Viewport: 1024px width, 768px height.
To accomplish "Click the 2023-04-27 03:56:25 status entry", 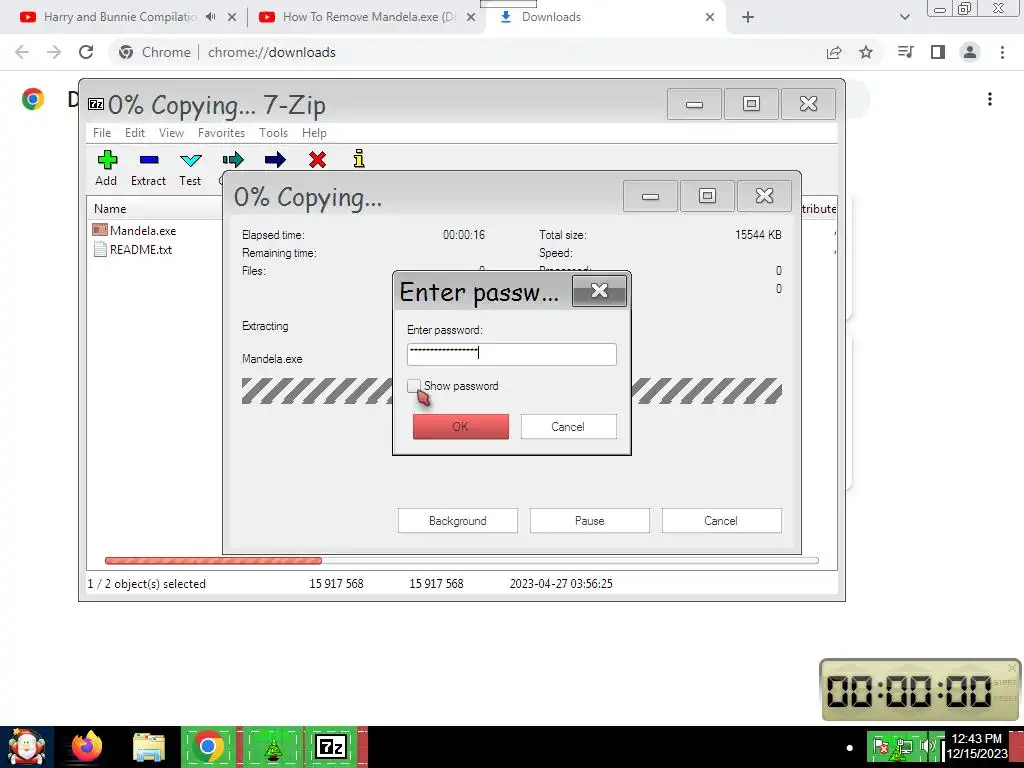I will click(x=561, y=584).
